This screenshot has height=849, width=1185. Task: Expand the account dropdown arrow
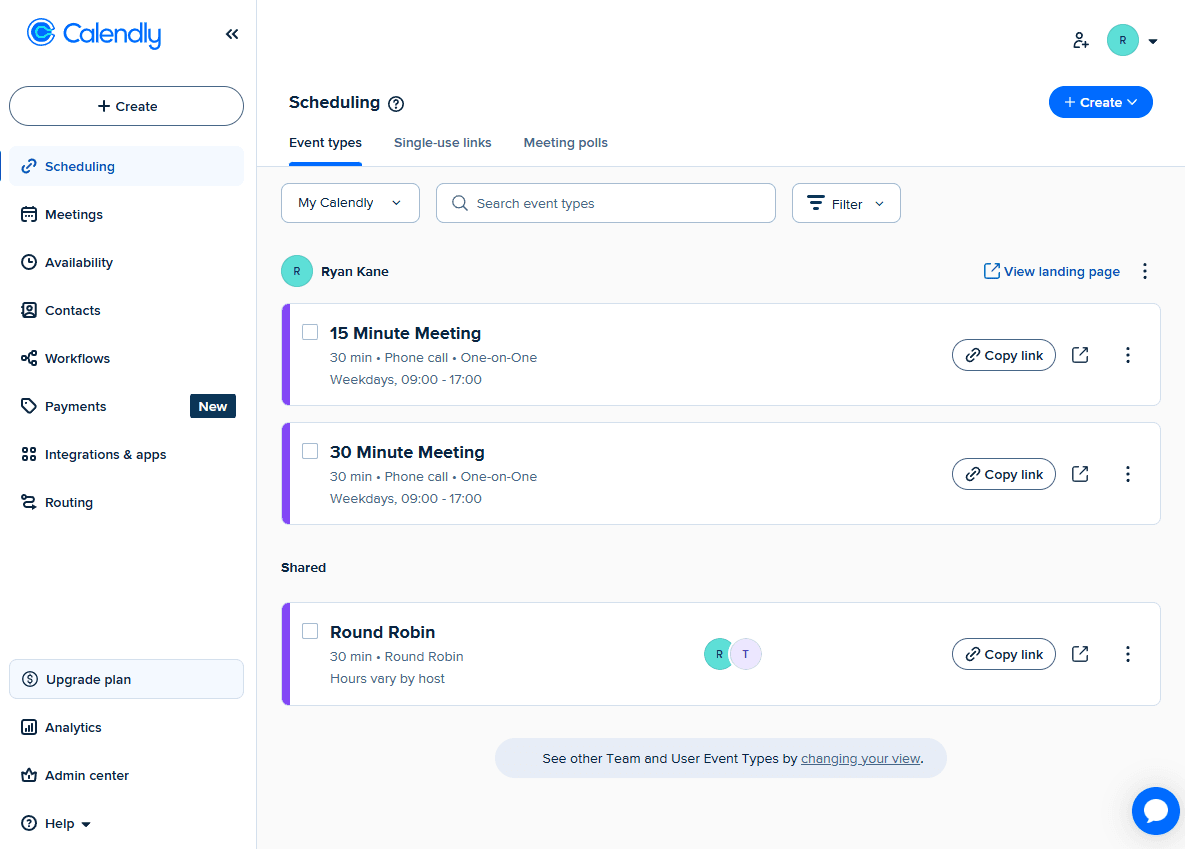point(1153,42)
